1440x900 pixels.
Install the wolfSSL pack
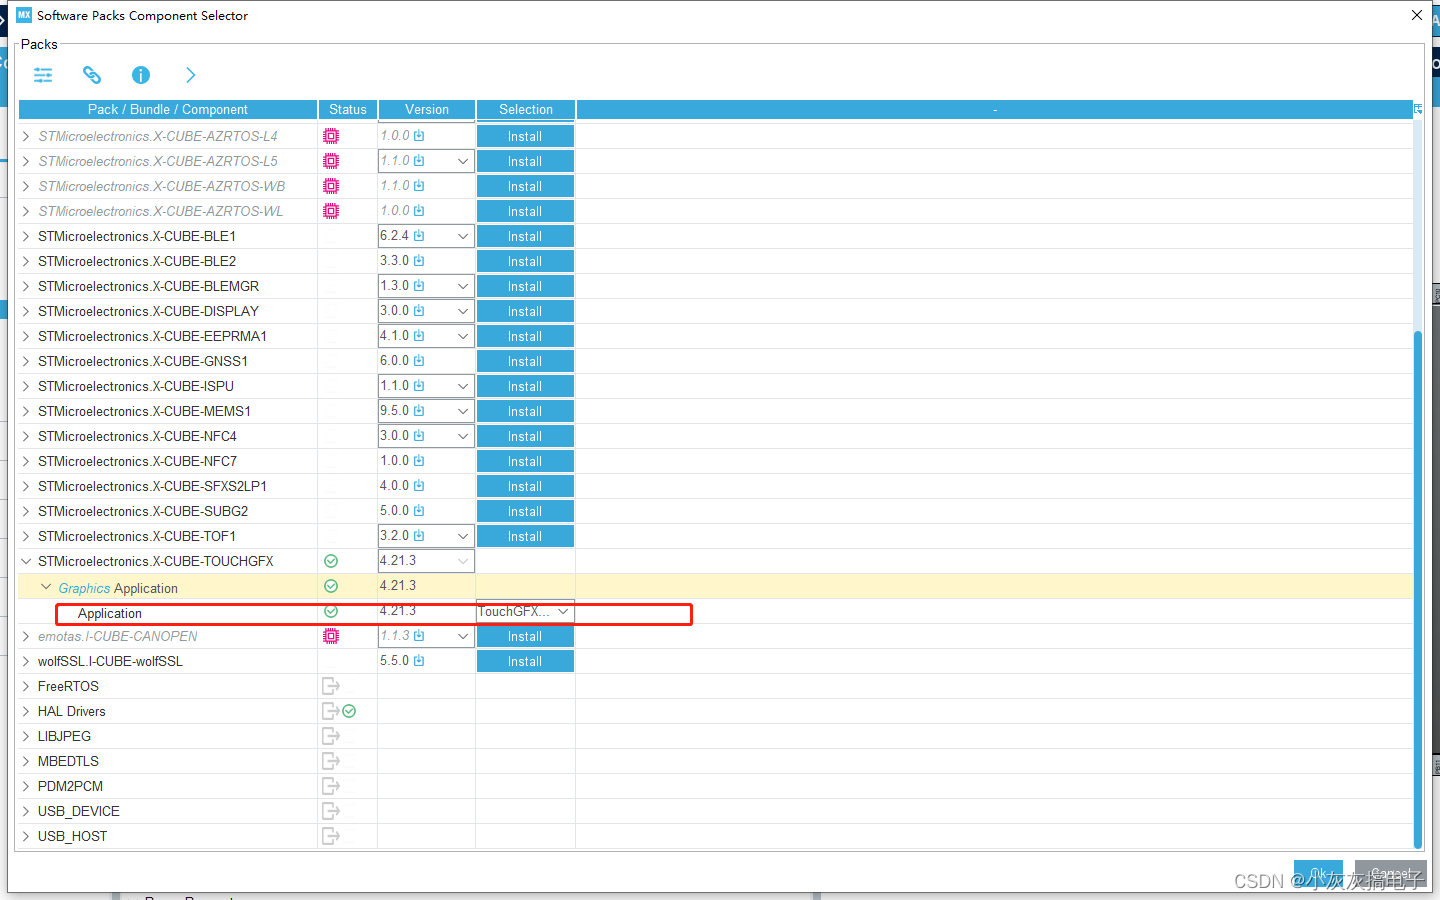[525, 661]
